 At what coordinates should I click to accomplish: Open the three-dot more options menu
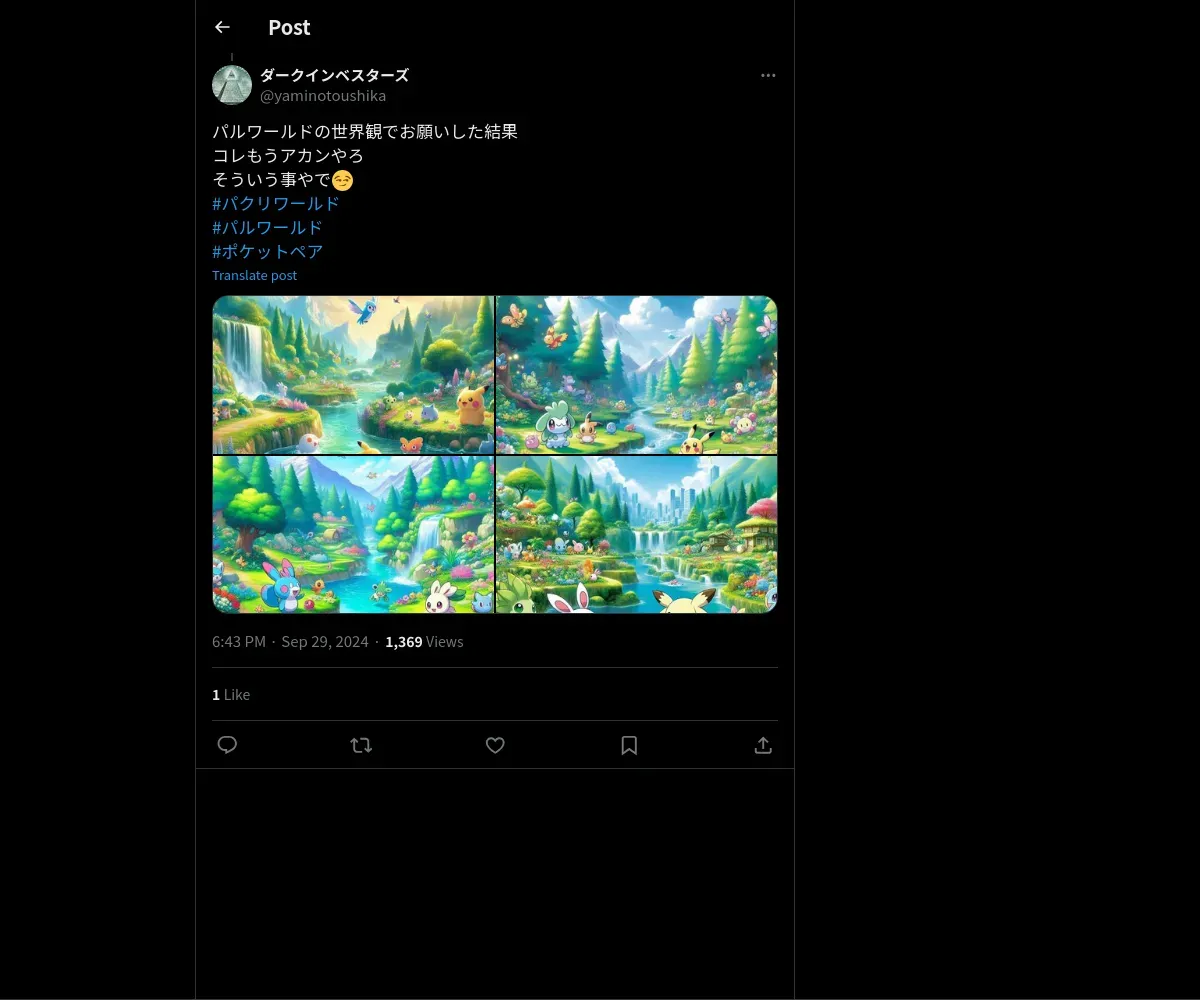768,75
